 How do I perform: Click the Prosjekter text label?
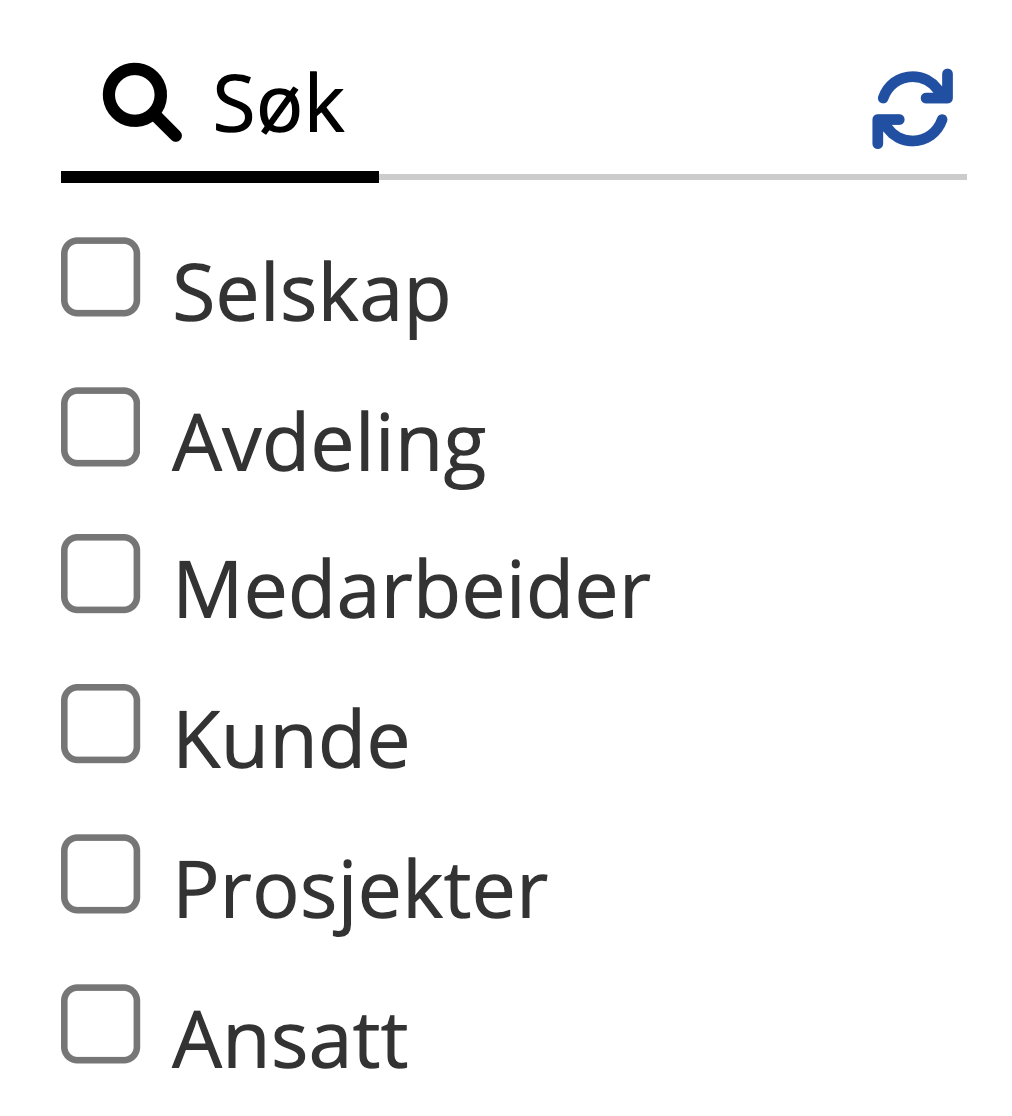click(360, 890)
